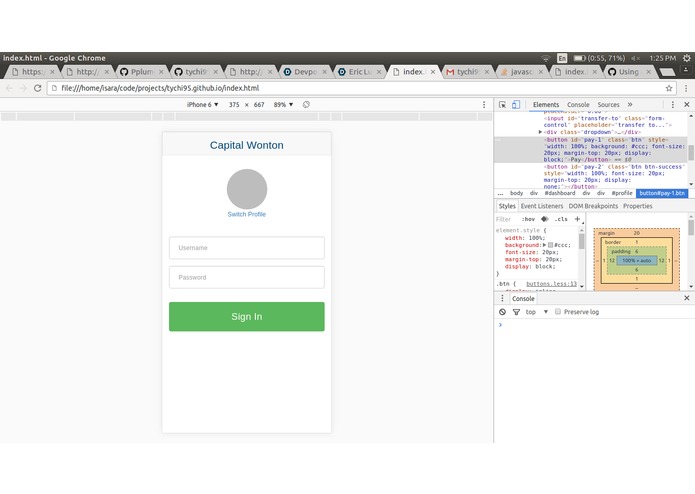The width and height of the screenshot is (695, 494).
Task: Show more DevTools tabs chevron
Action: 630,105
